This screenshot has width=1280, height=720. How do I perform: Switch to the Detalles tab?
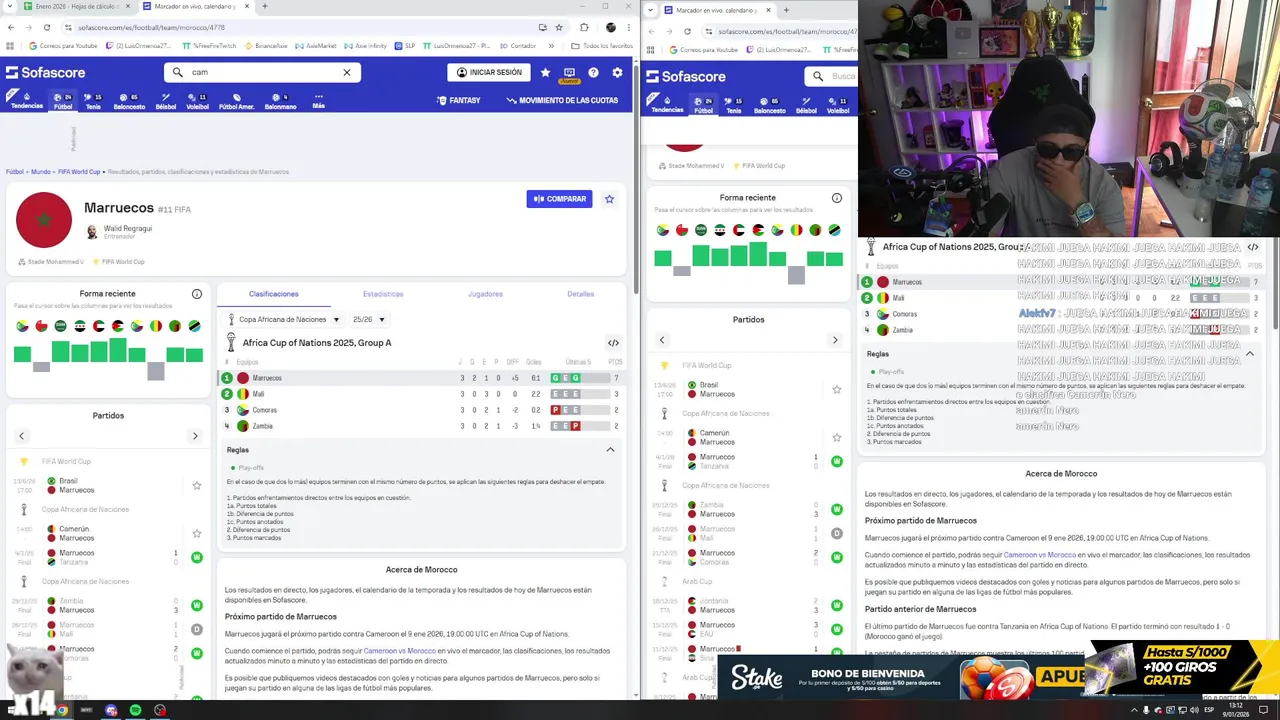tap(581, 294)
